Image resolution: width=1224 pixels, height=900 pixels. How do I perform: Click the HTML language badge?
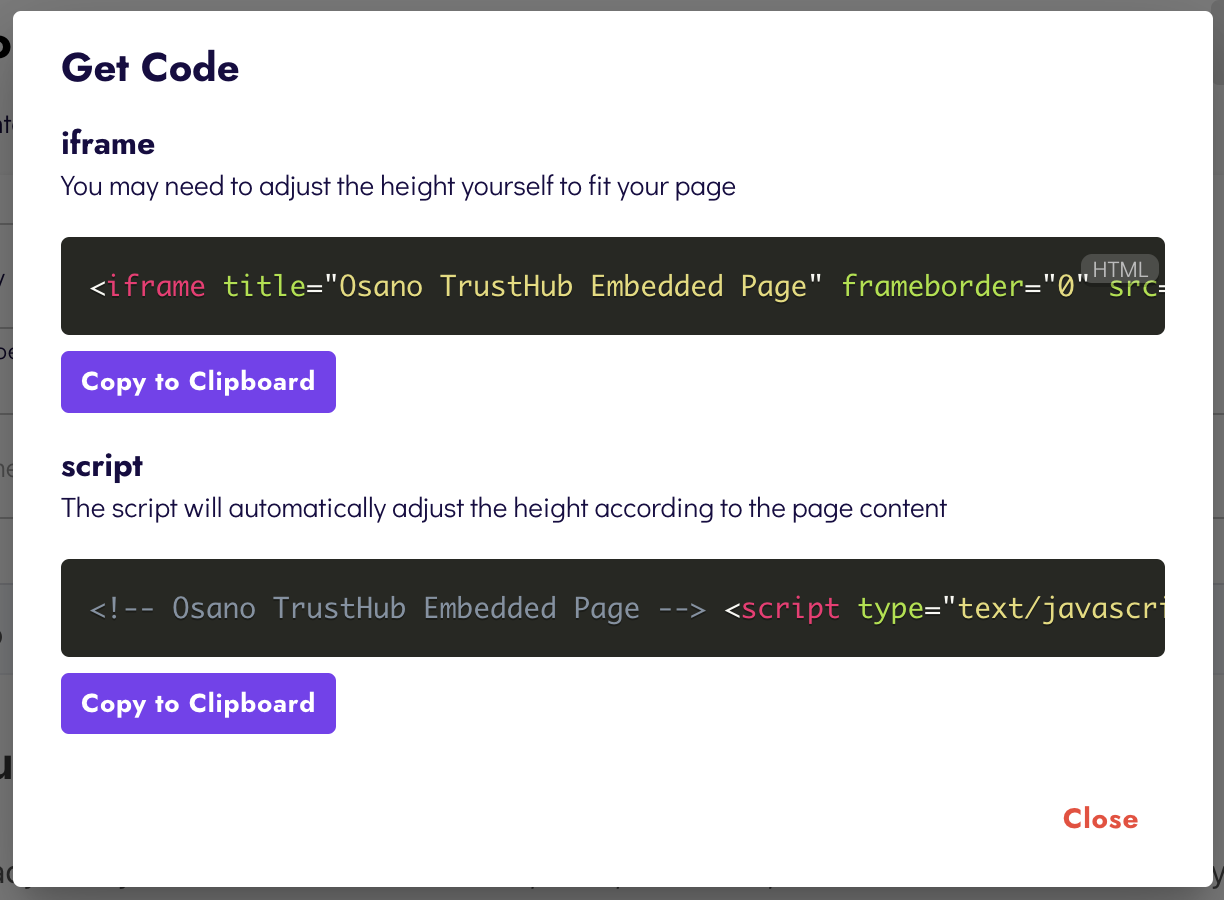1120,269
